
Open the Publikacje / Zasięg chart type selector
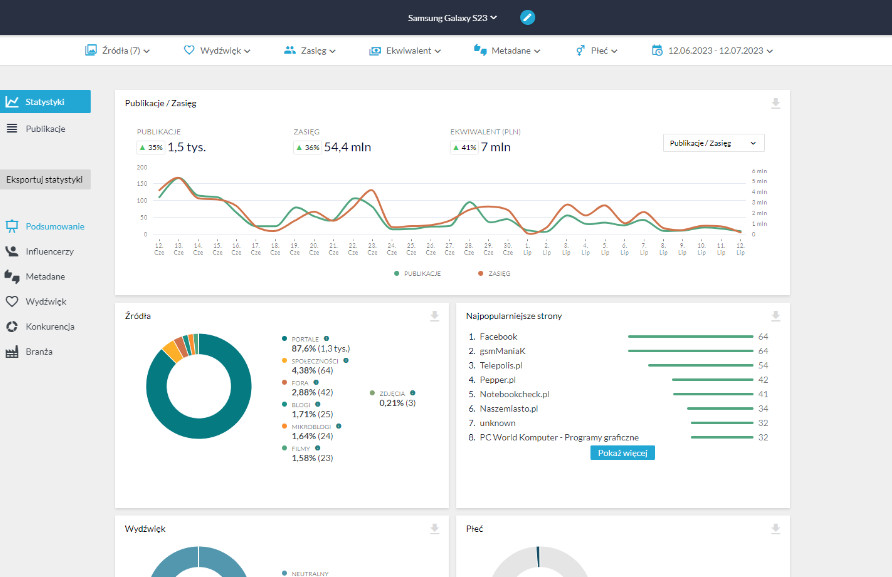coord(713,143)
